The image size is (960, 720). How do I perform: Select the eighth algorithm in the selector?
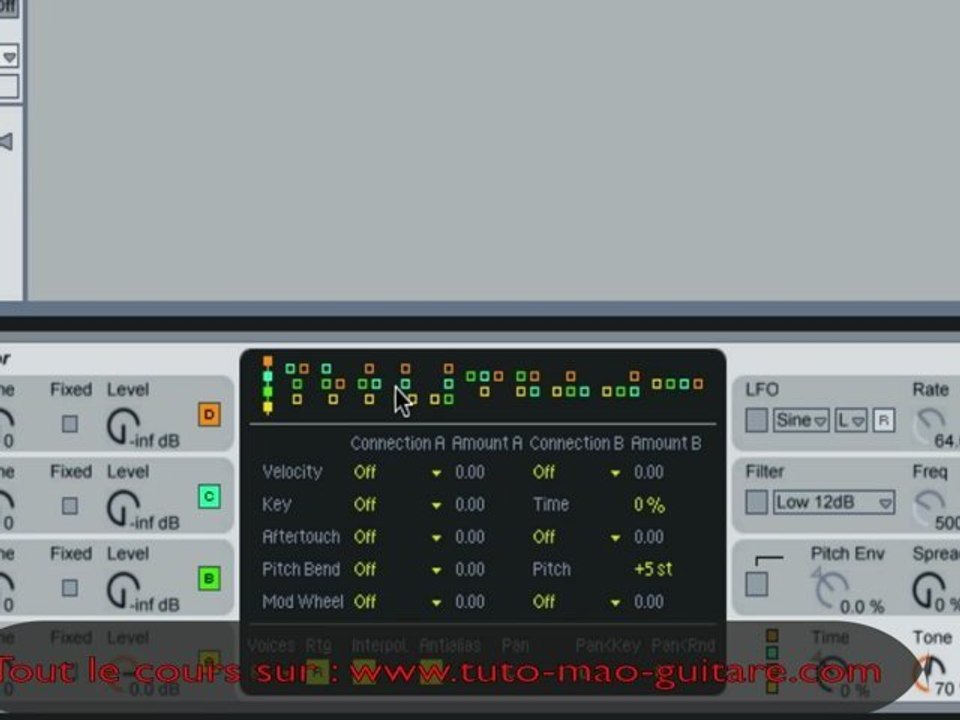pos(528,384)
